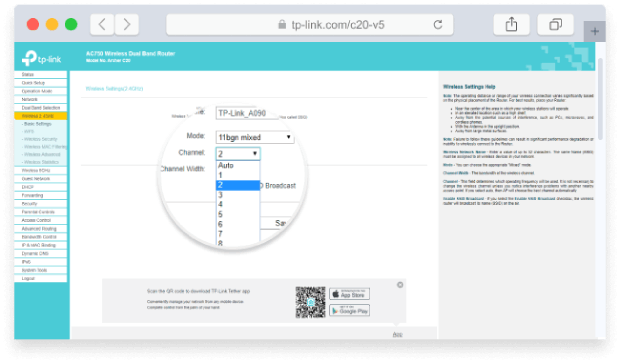Image resolution: width=620 pixels, height=363 pixels.
Task: Show all tabs with the overlapping squares icon
Action: click(555, 25)
